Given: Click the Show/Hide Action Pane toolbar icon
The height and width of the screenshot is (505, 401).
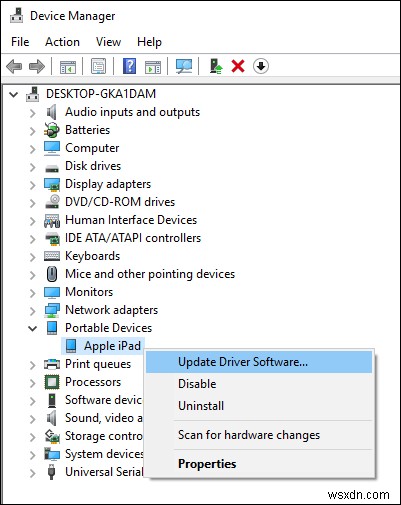Looking at the screenshot, I should 153,66.
